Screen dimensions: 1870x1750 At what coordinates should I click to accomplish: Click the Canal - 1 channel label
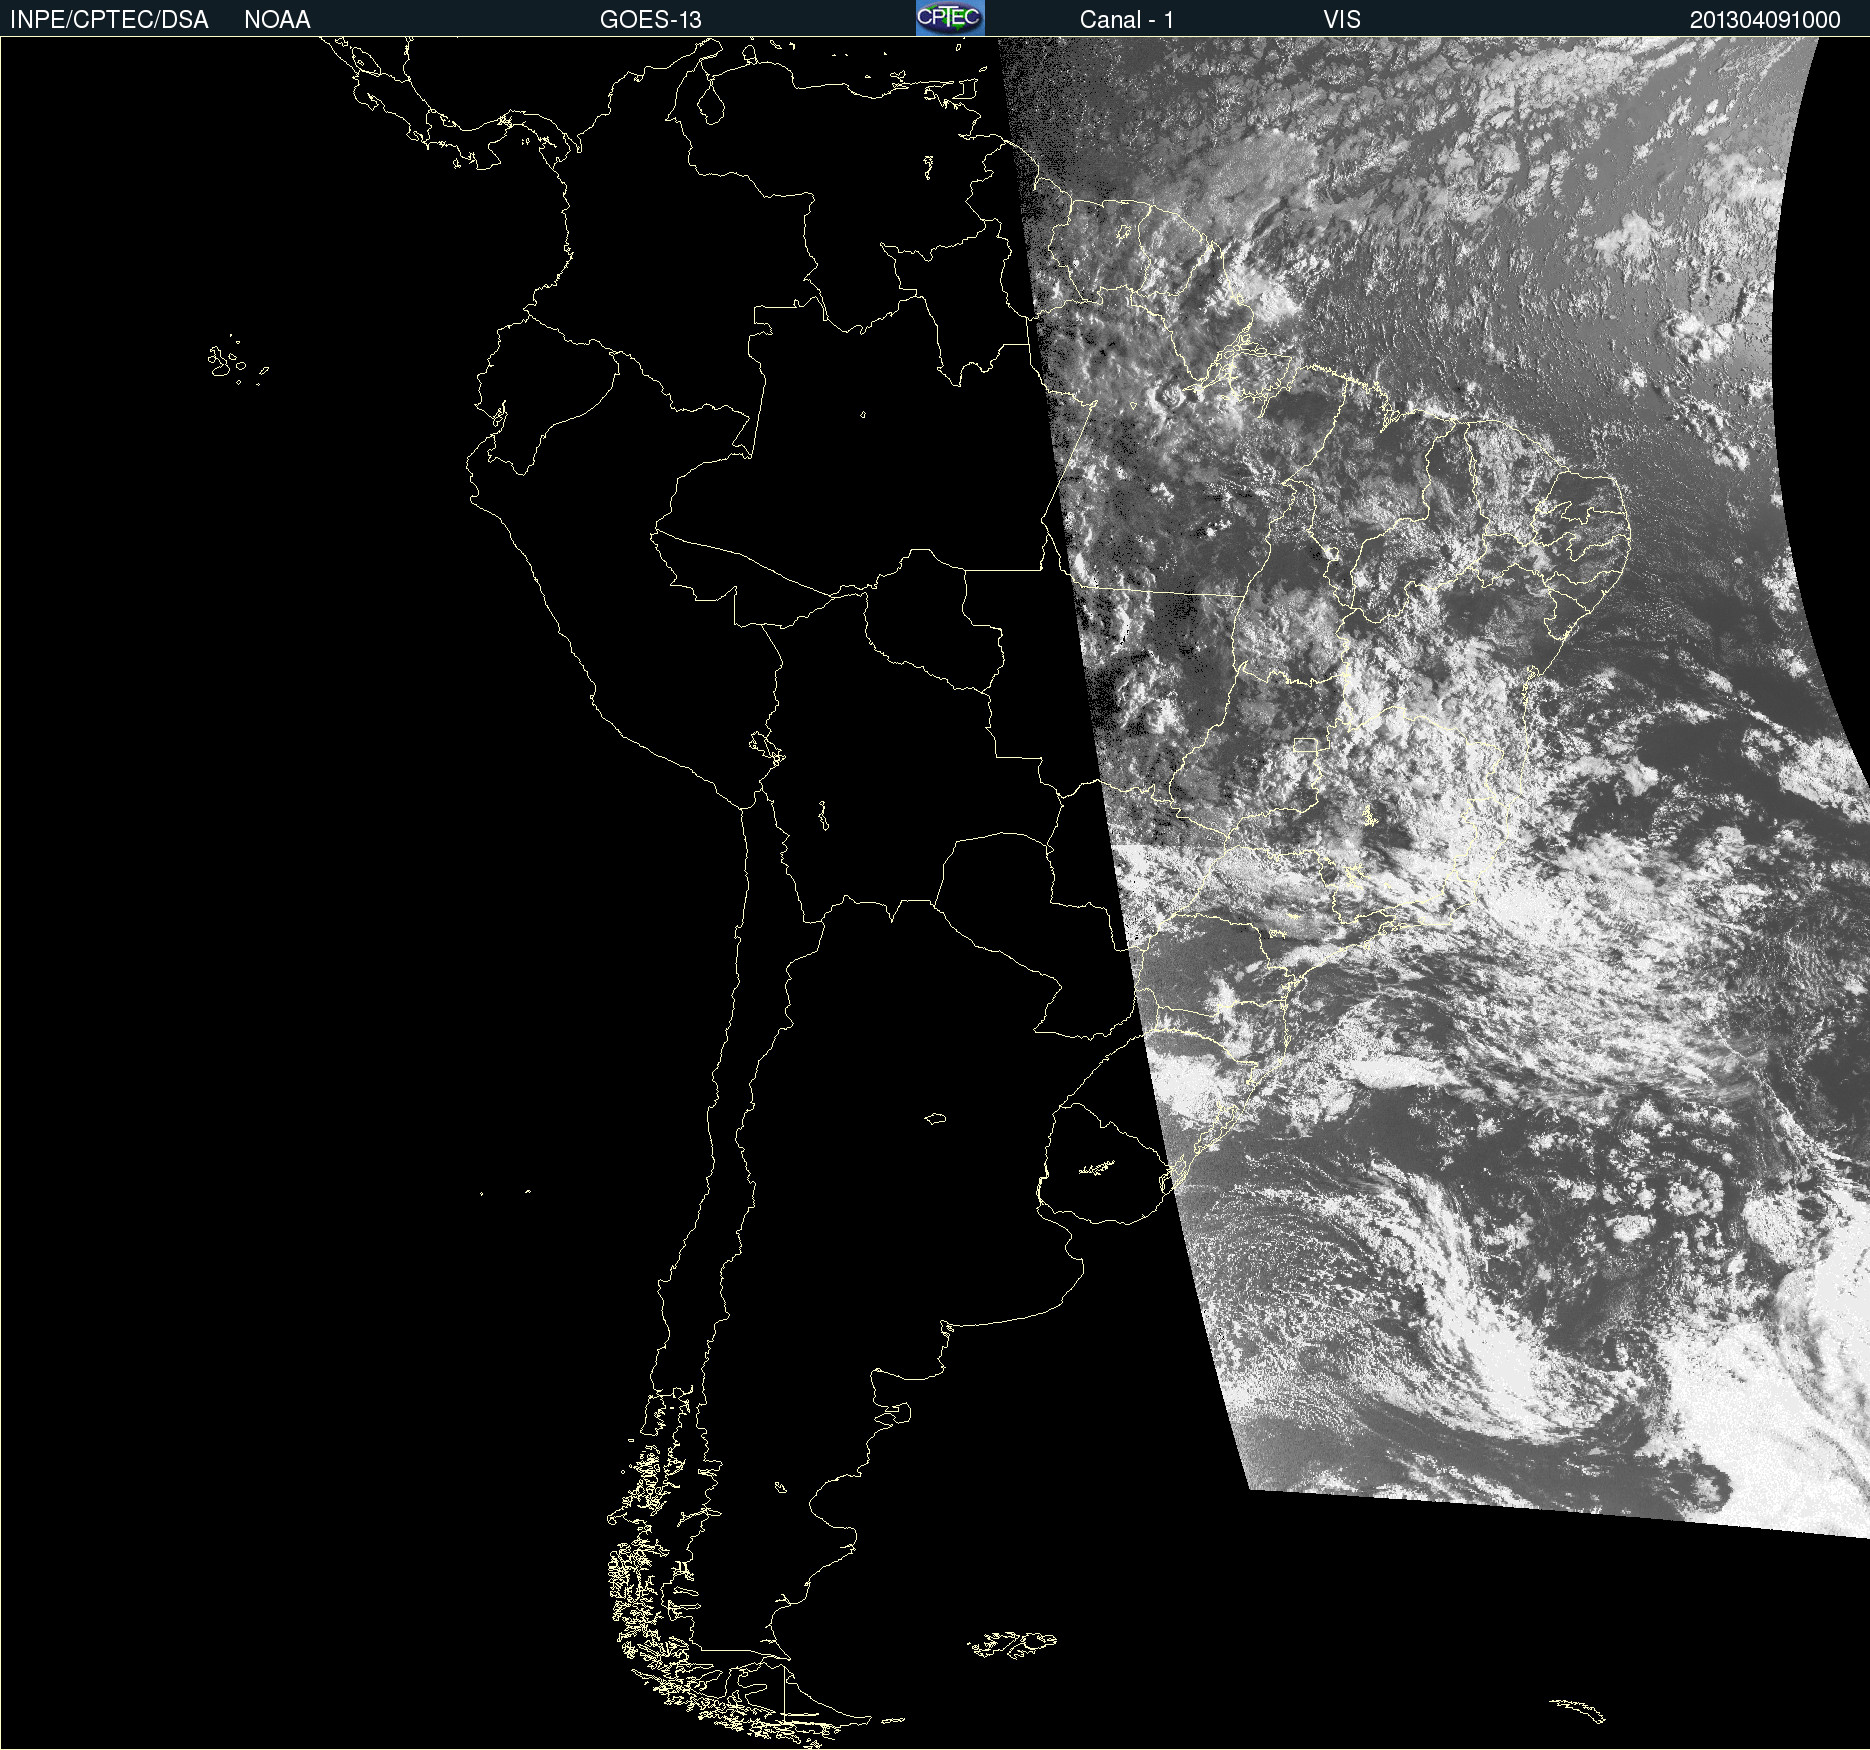point(1126,20)
